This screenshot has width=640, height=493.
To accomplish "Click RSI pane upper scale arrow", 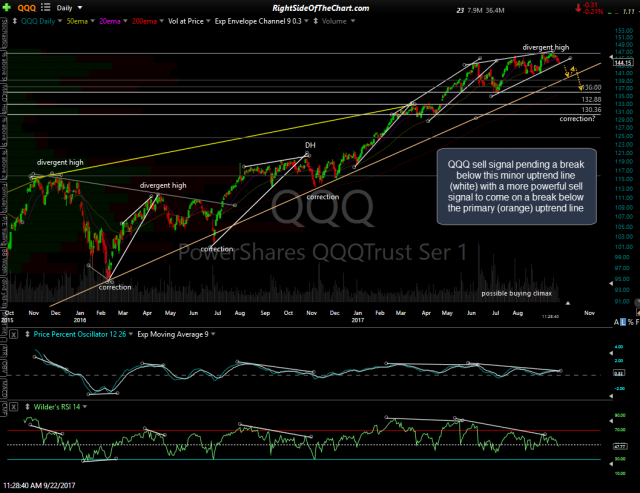I will click(x=611, y=421).
